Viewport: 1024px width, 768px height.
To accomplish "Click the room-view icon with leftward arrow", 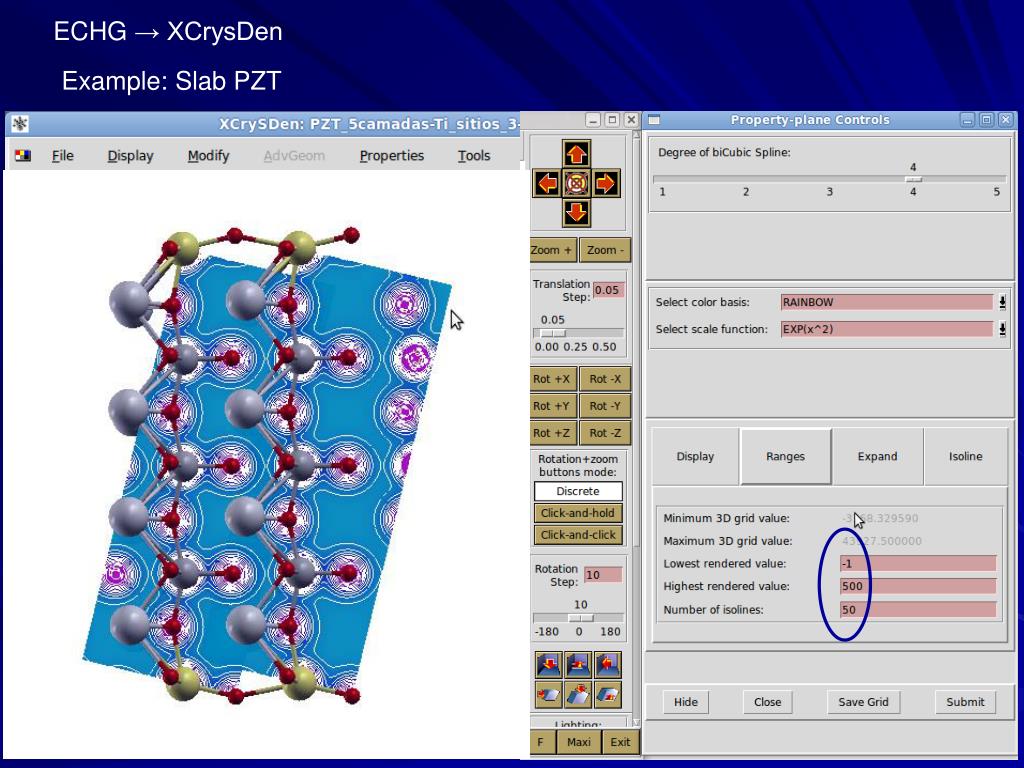I will [x=608, y=665].
